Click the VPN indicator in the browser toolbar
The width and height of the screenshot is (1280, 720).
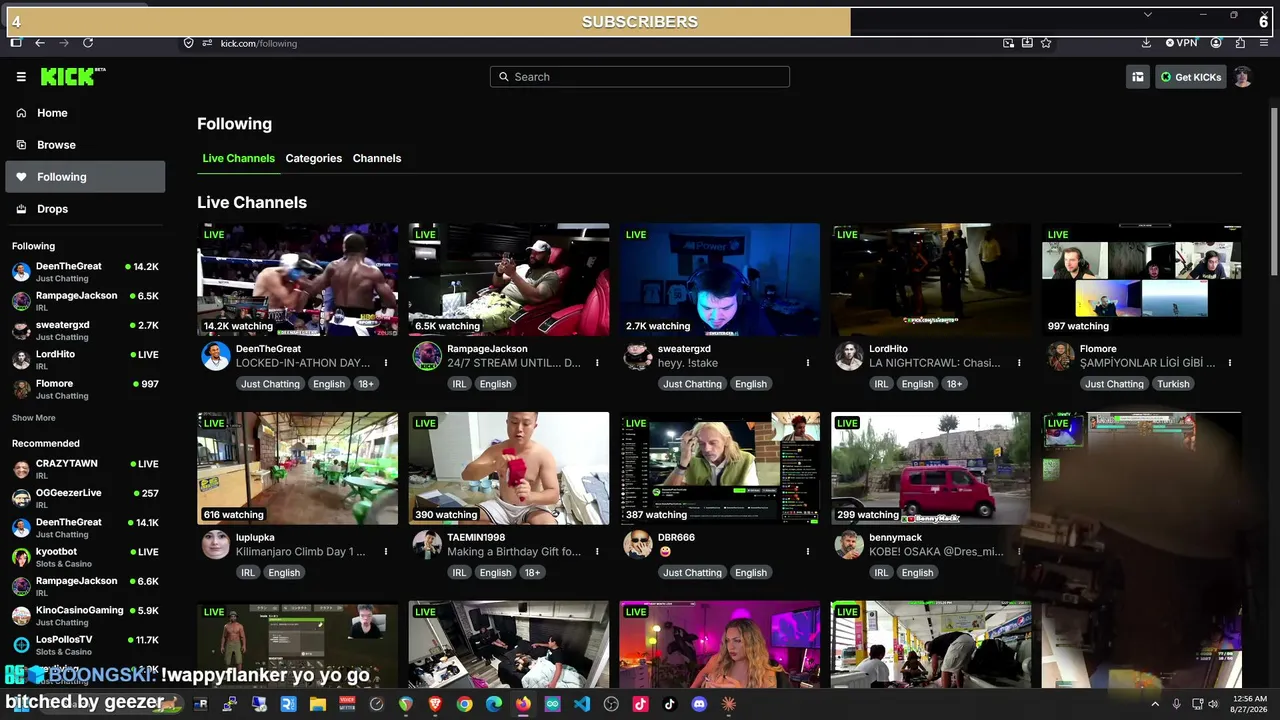coord(1181,43)
